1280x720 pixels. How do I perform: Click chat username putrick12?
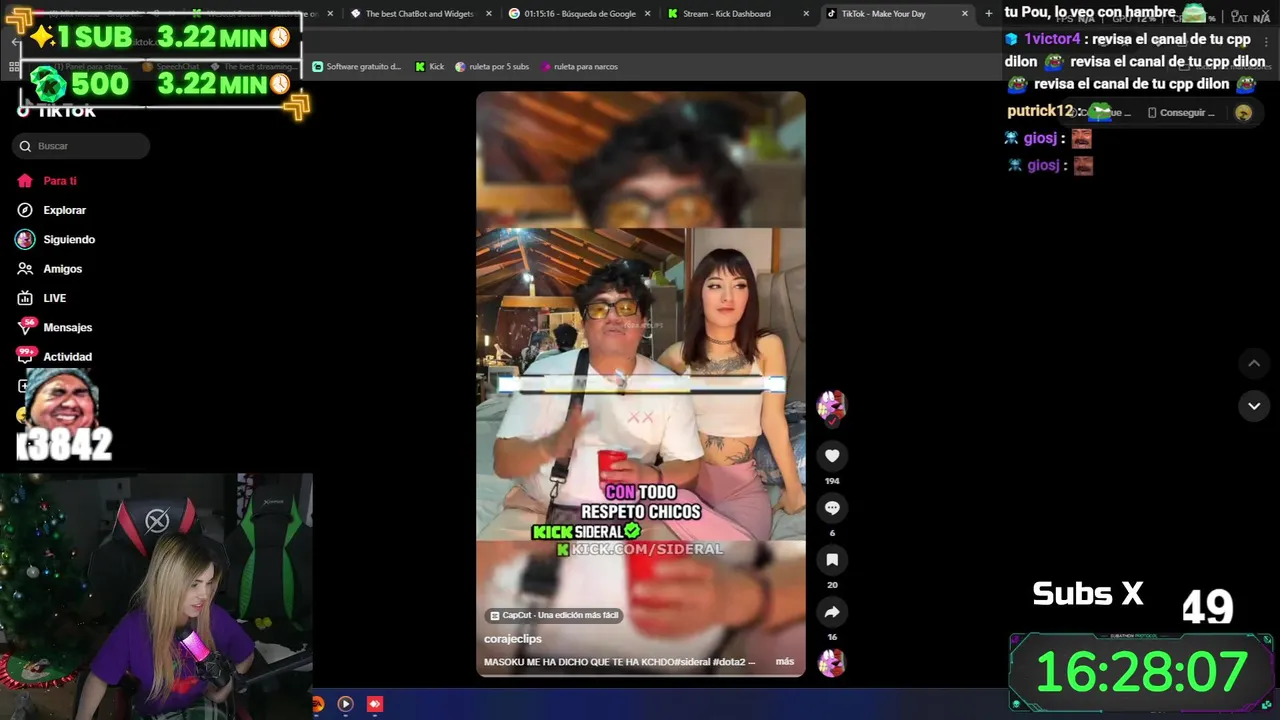(x=1040, y=111)
